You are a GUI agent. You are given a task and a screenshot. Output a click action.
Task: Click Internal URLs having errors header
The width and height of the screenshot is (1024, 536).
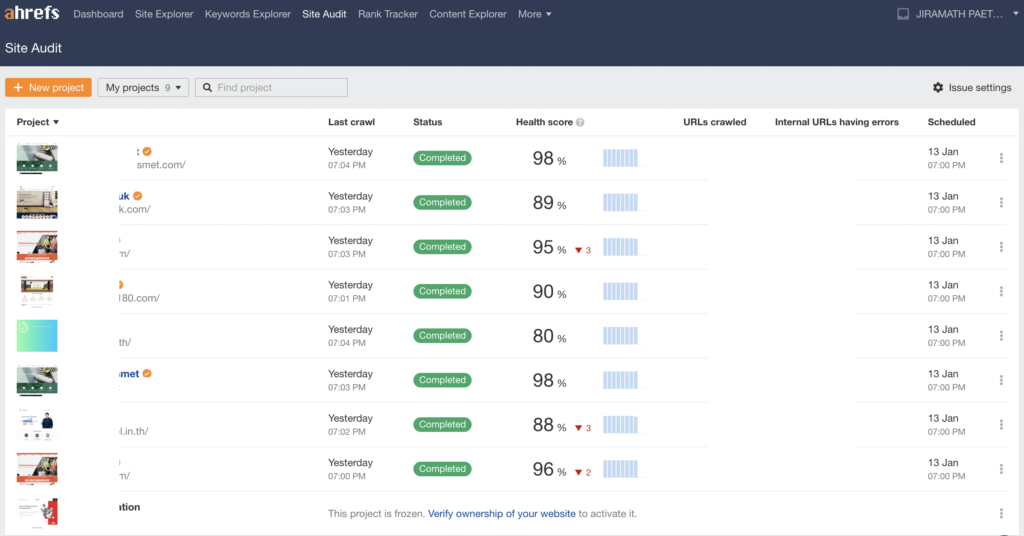point(837,122)
